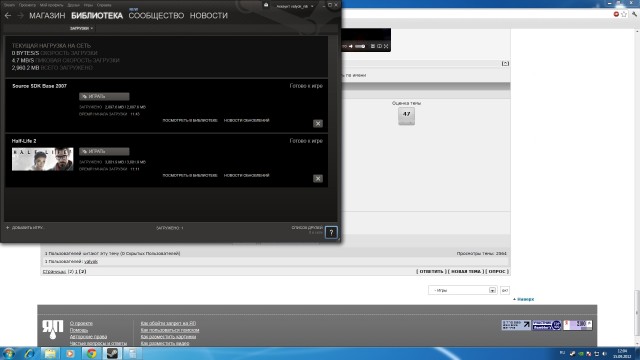Image resolution: width=640 pixels, height=360 pixels.
Task: Open Как обойти запрет на ЯП link
Action: 168,324
